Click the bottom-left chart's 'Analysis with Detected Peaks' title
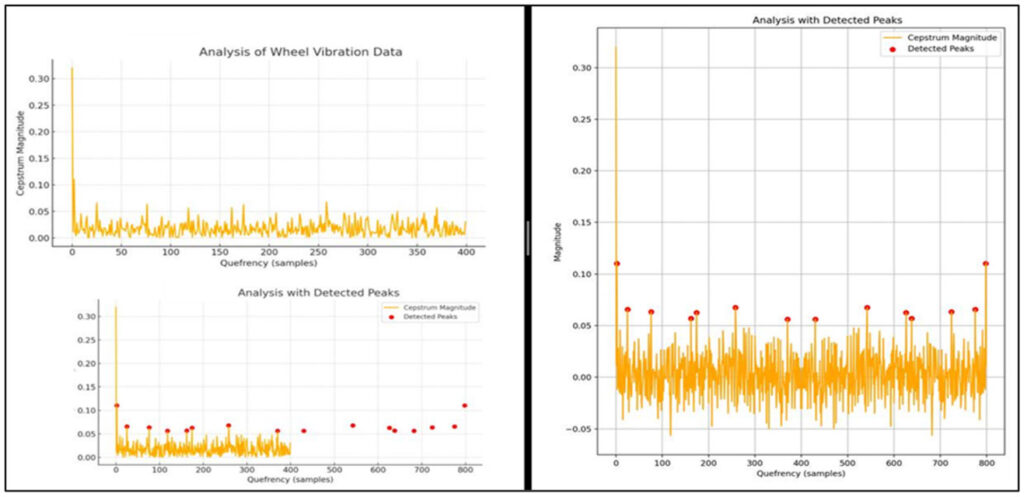 point(299,292)
